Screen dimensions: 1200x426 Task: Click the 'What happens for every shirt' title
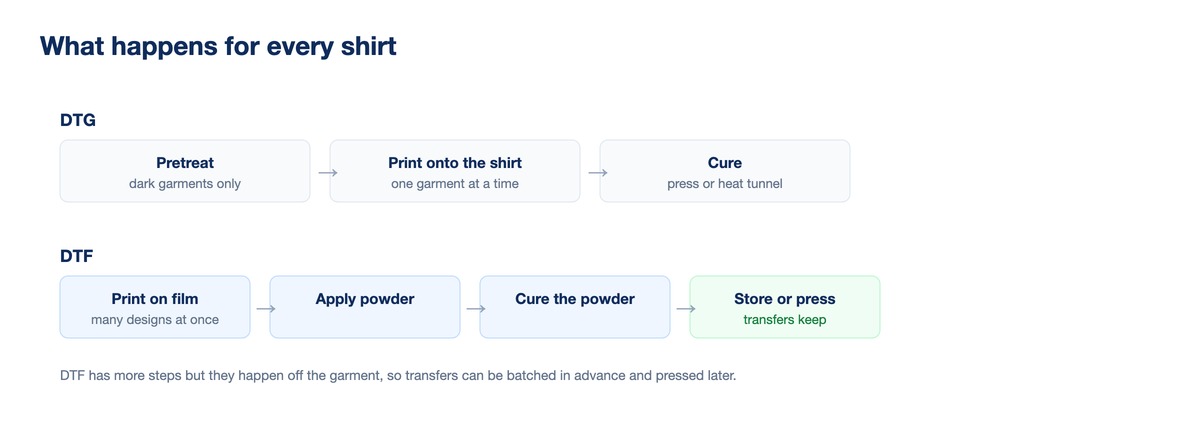pyautogui.click(x=218, y=46)
